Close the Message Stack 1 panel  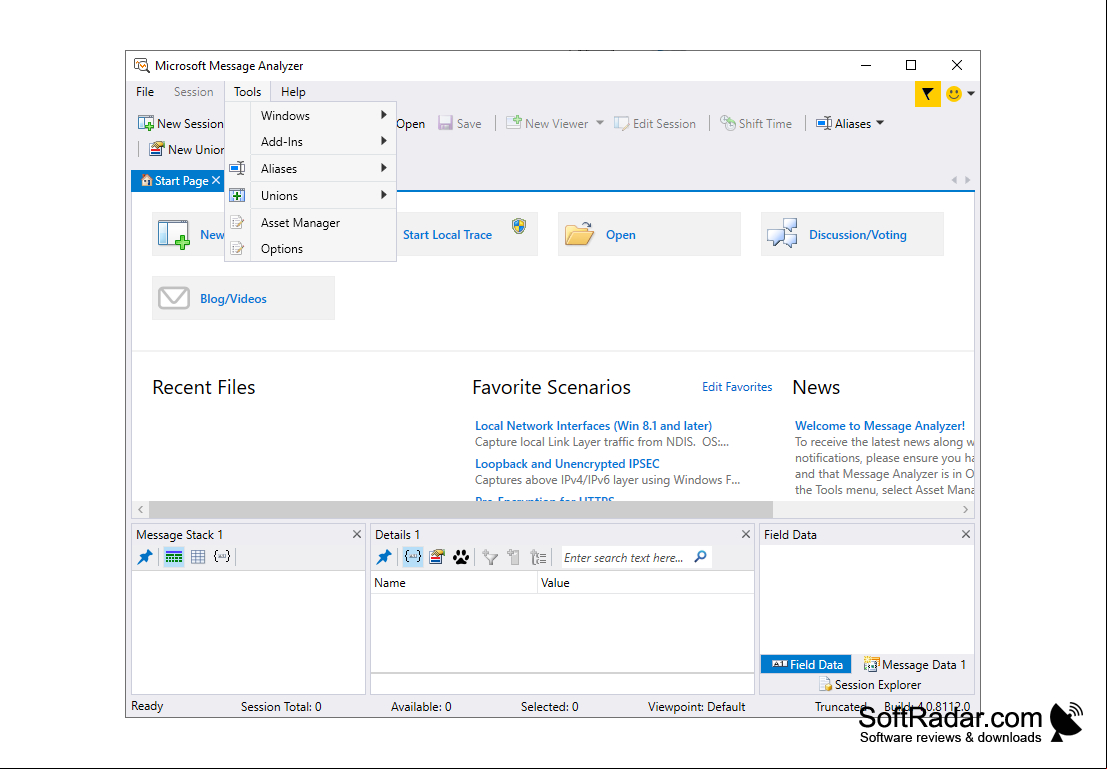coord(357,535)
